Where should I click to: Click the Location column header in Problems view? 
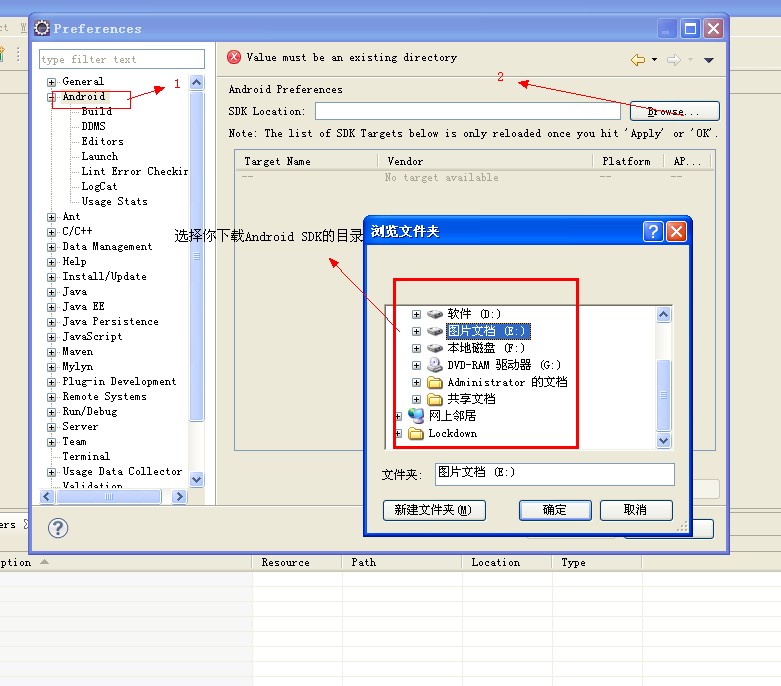click(x=507, y=562)
